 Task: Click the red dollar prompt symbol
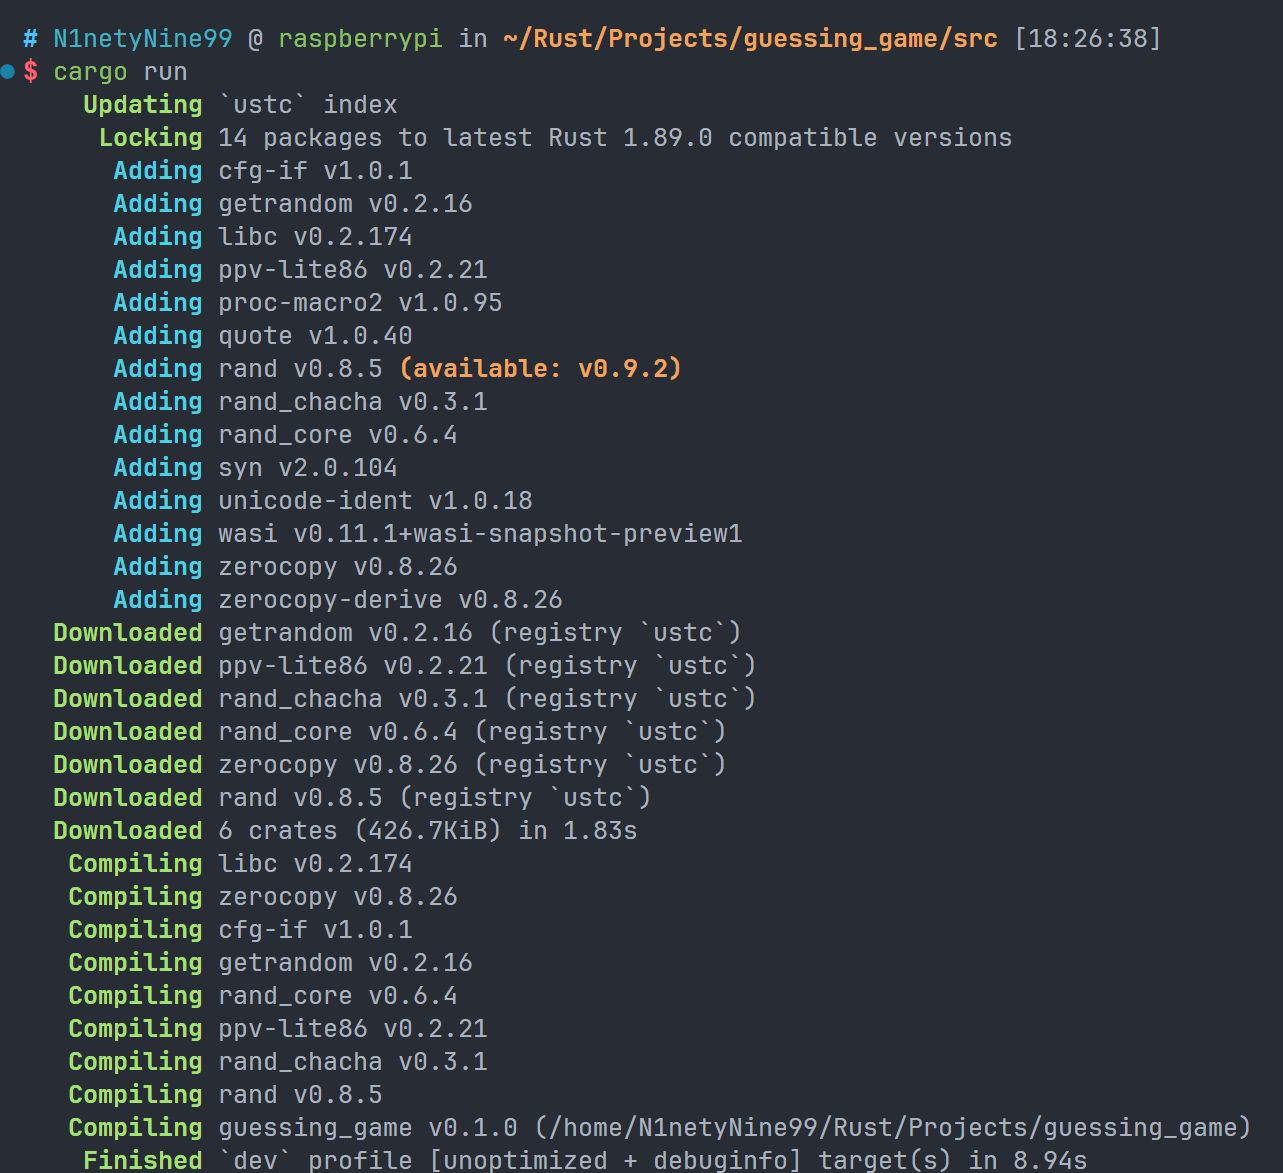(31, 72)
